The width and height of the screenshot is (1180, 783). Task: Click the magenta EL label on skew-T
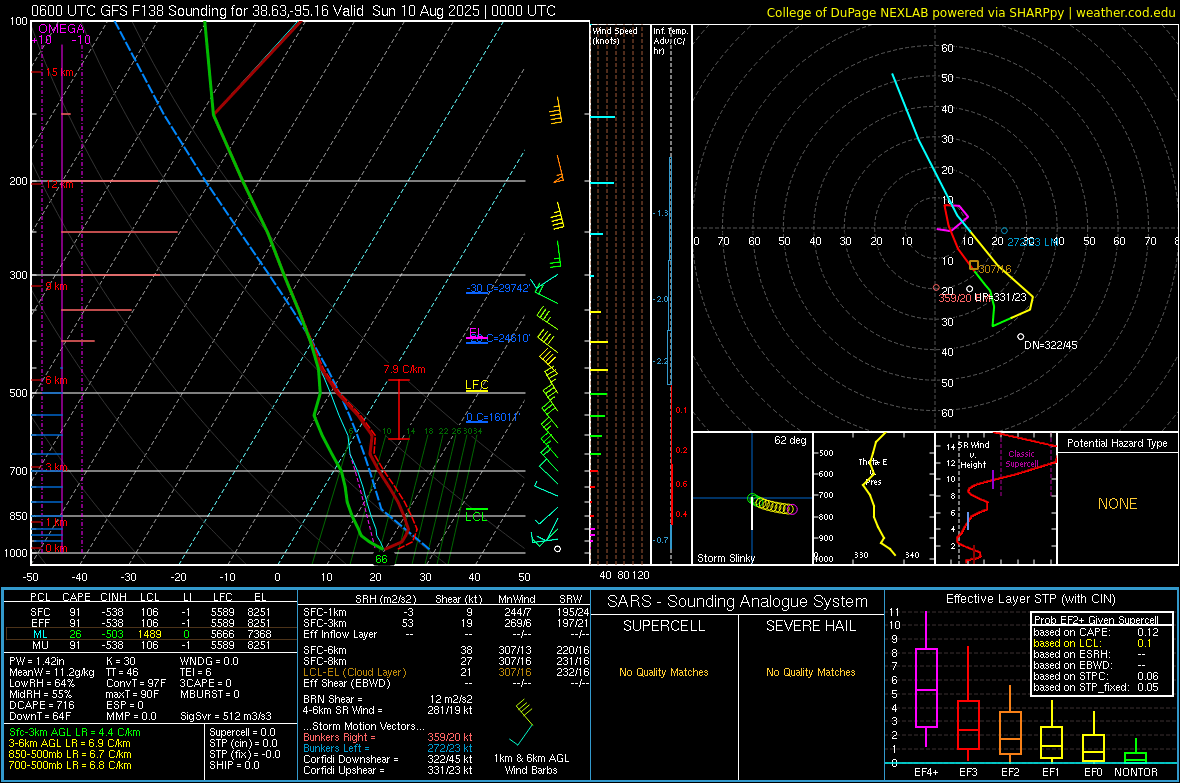click(x=475, y=332)
